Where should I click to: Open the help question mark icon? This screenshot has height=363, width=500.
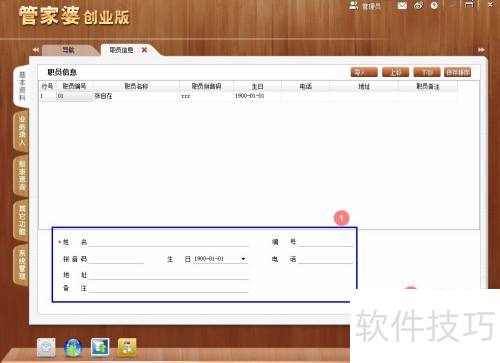[434, 6]
